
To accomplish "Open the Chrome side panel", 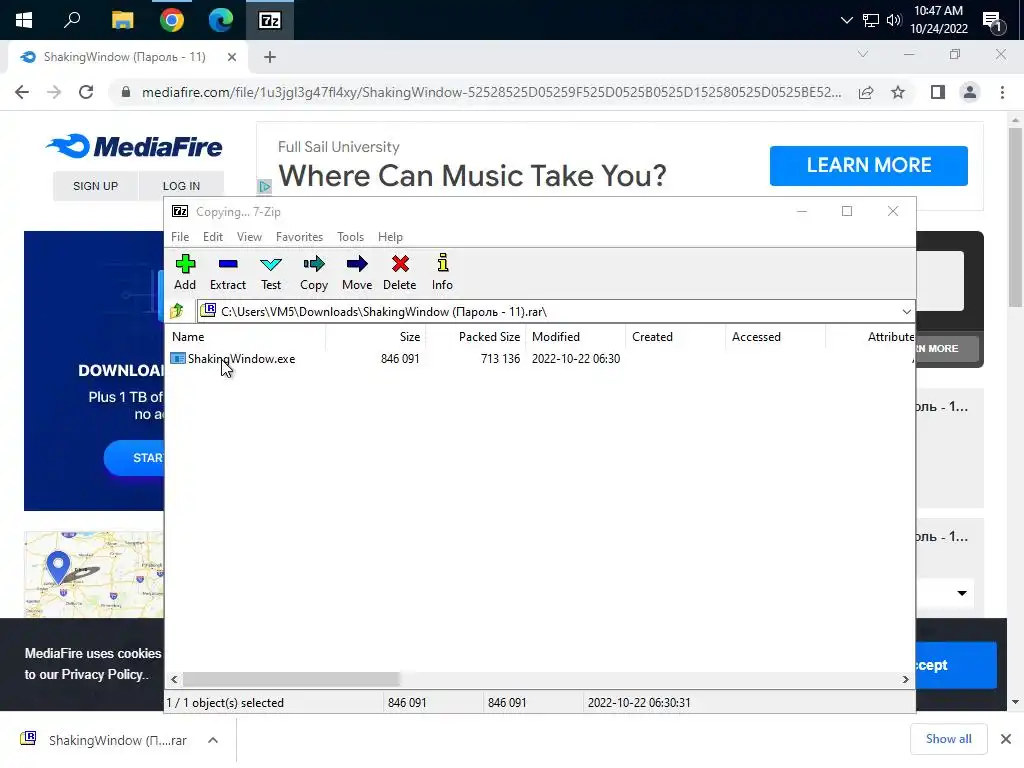I will (x=938, y=92).
